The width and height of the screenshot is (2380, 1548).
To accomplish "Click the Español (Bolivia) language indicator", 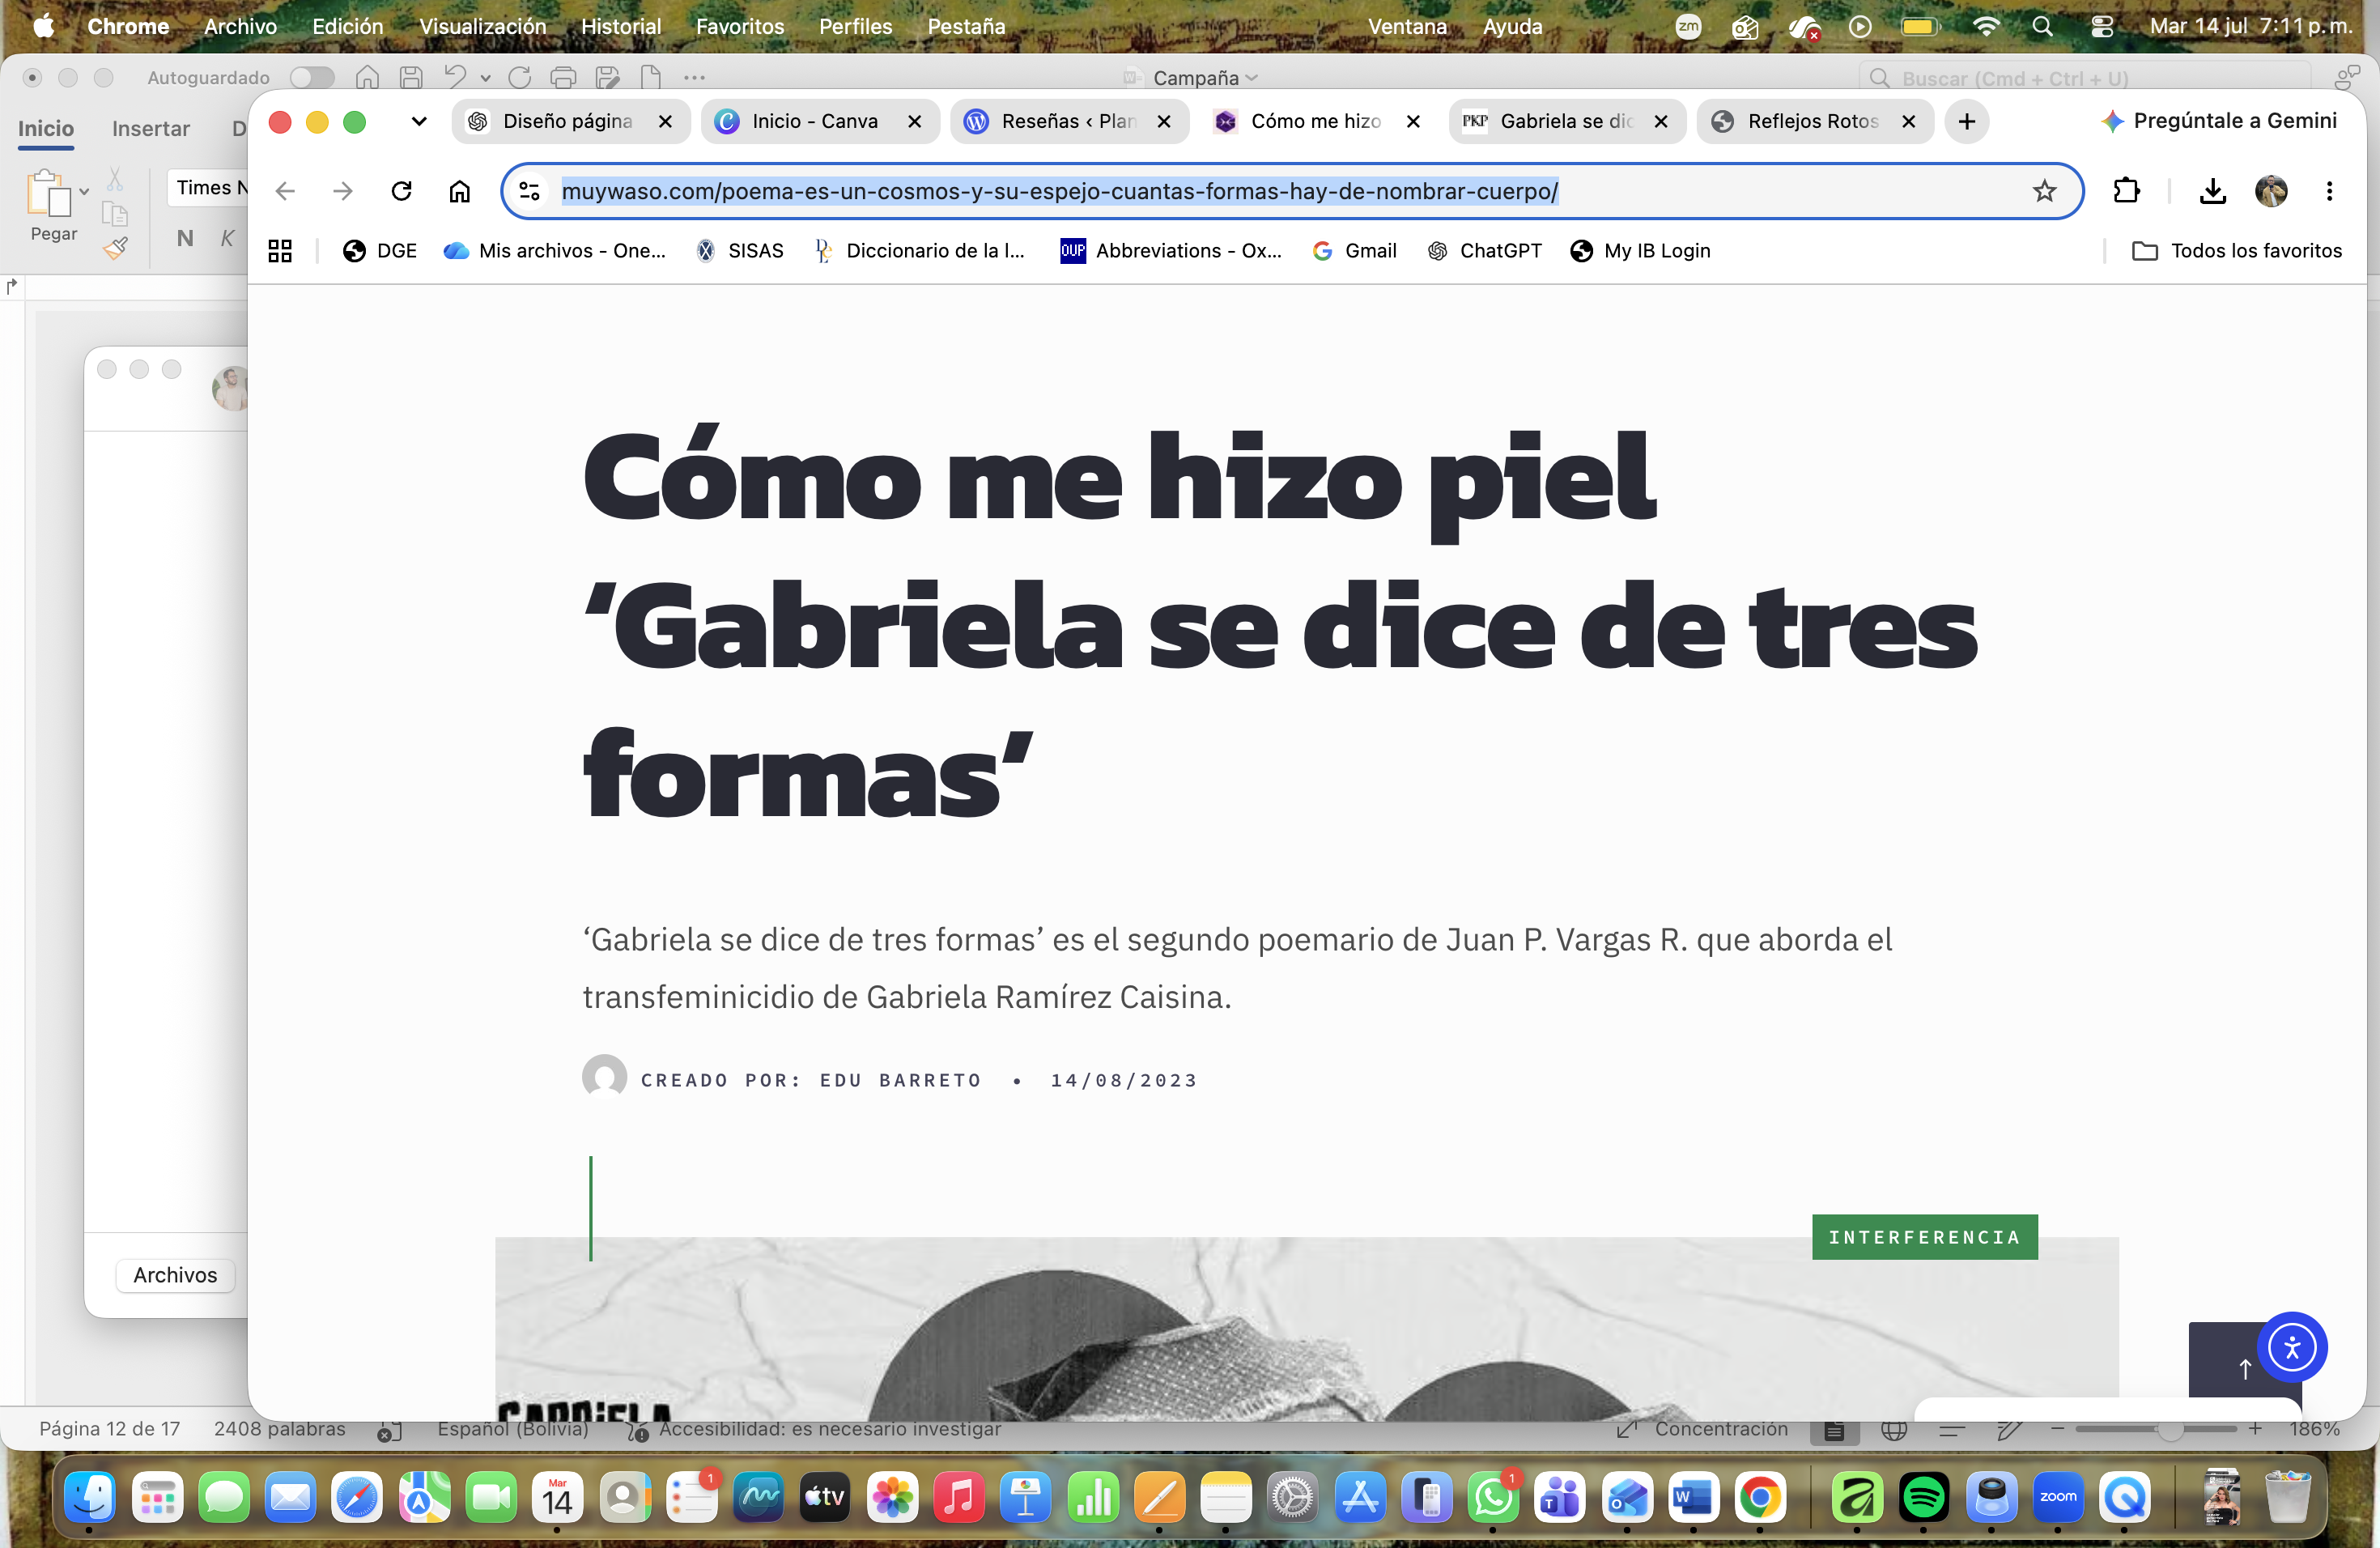I will (x=513, y=1429).
